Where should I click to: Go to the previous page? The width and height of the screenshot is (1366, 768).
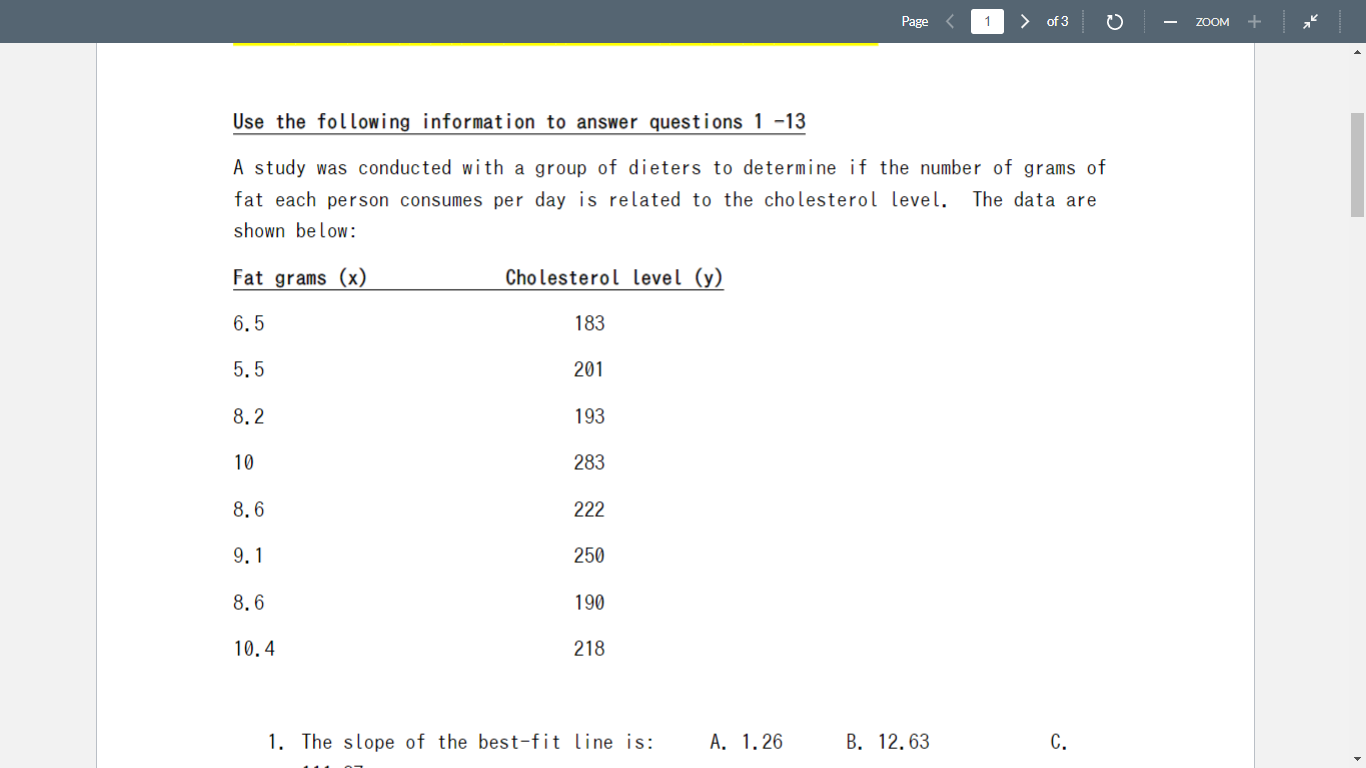(x=949, y=20)
